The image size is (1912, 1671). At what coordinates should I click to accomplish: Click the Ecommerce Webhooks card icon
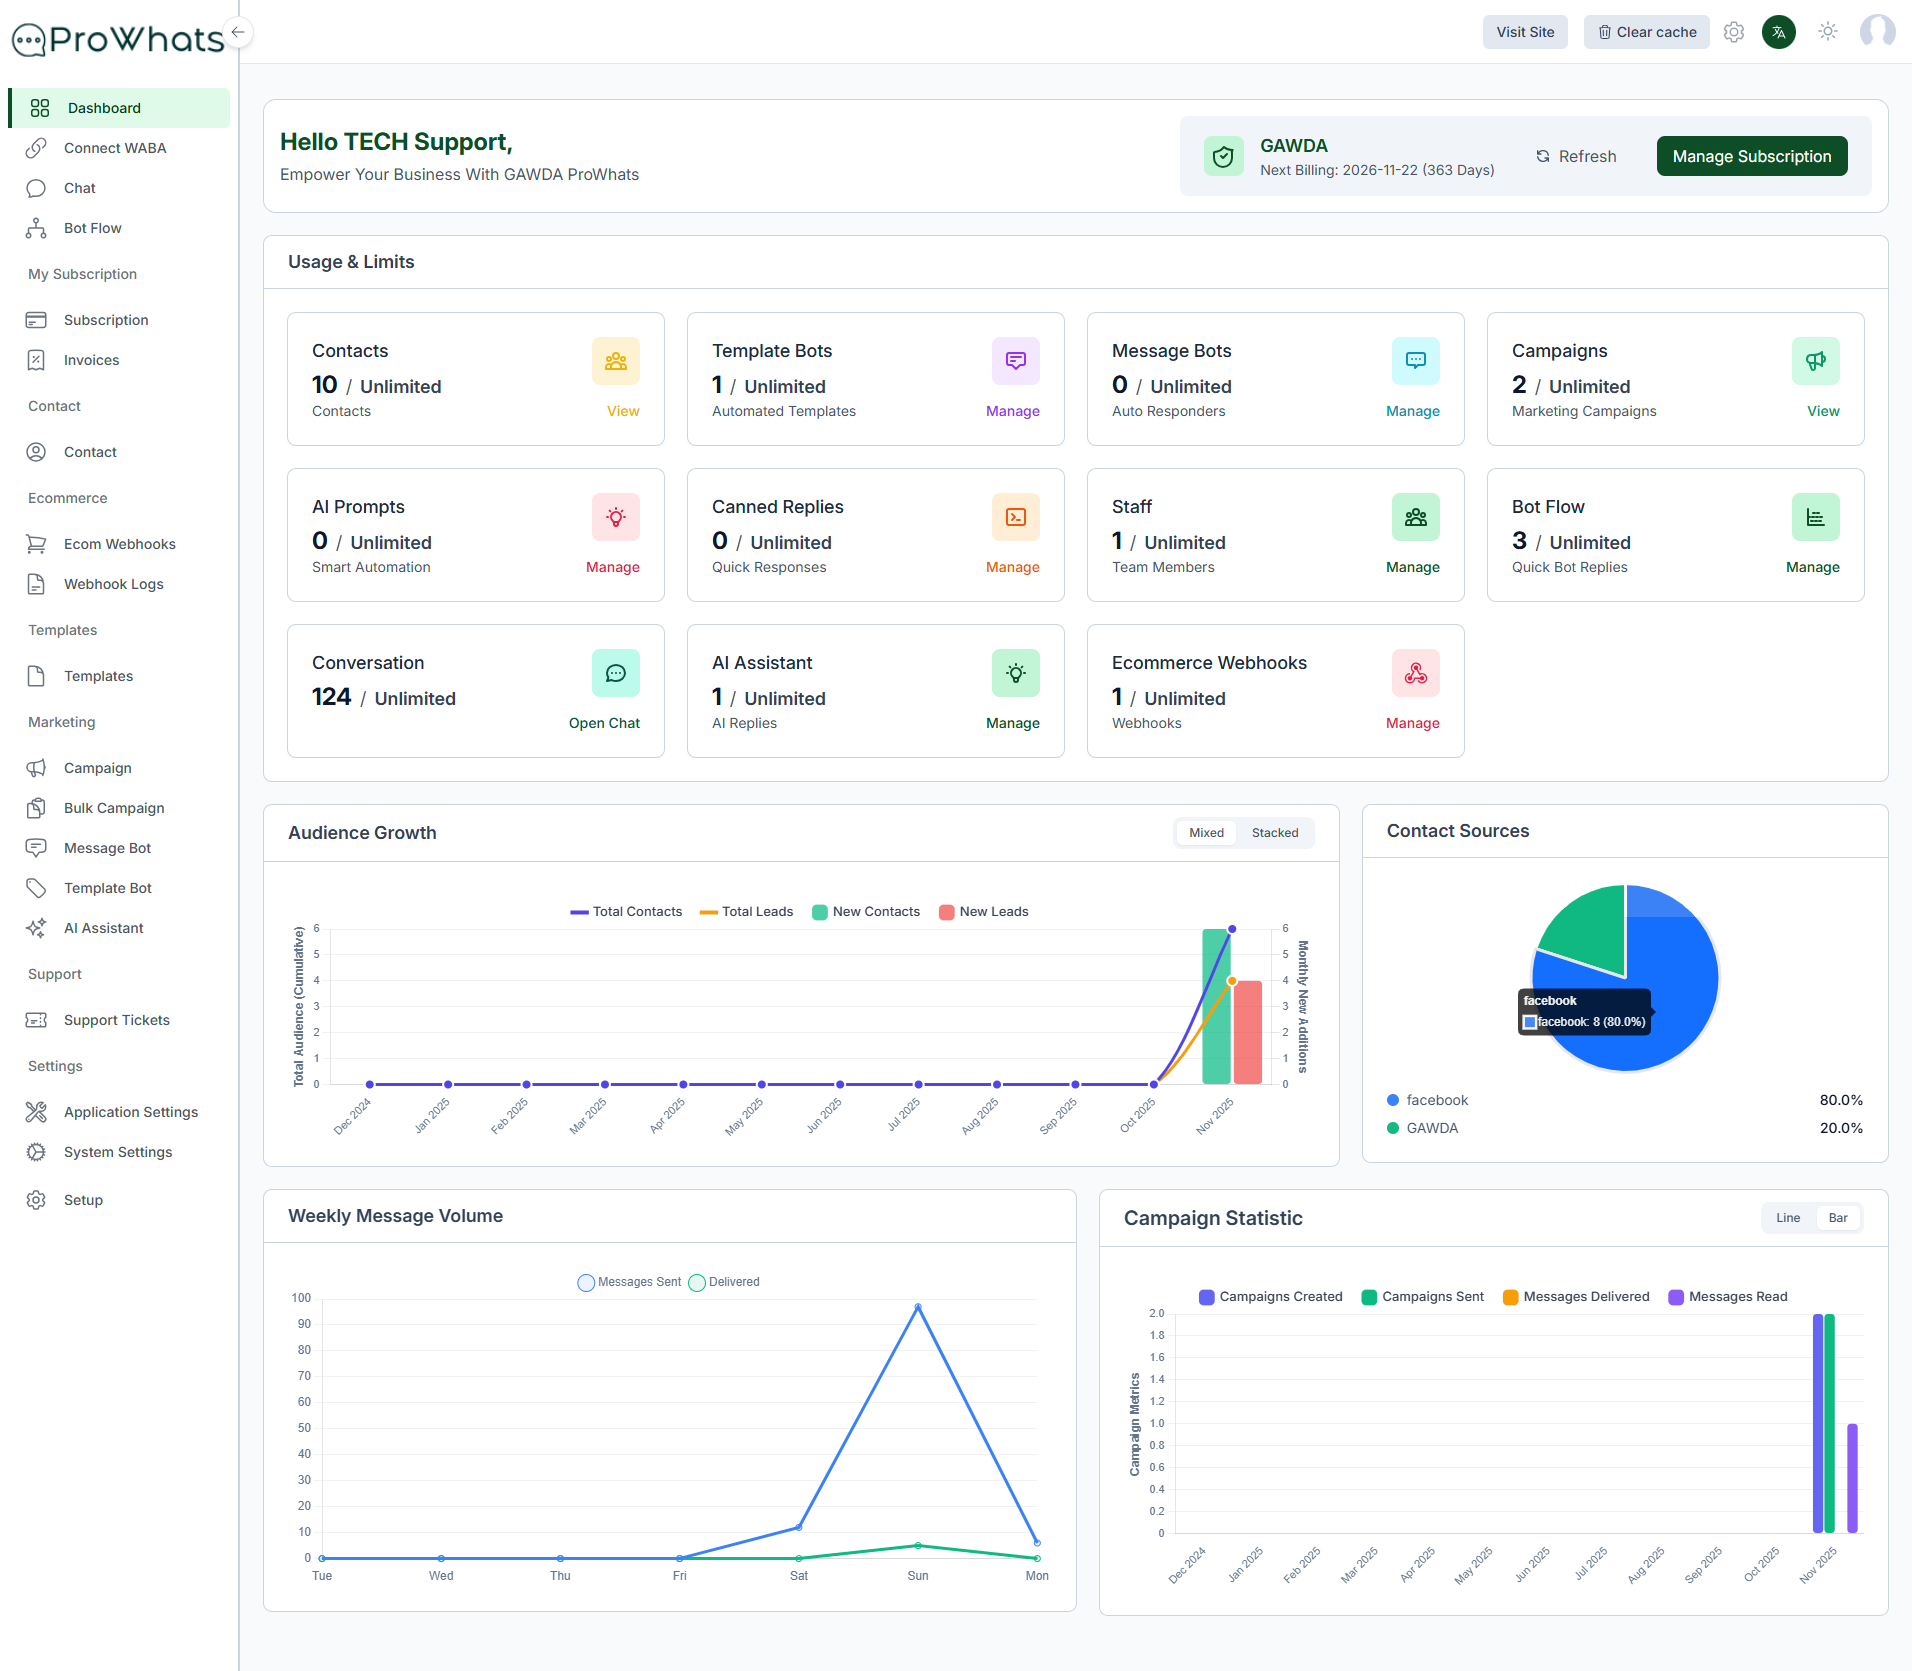point(1416,673)
